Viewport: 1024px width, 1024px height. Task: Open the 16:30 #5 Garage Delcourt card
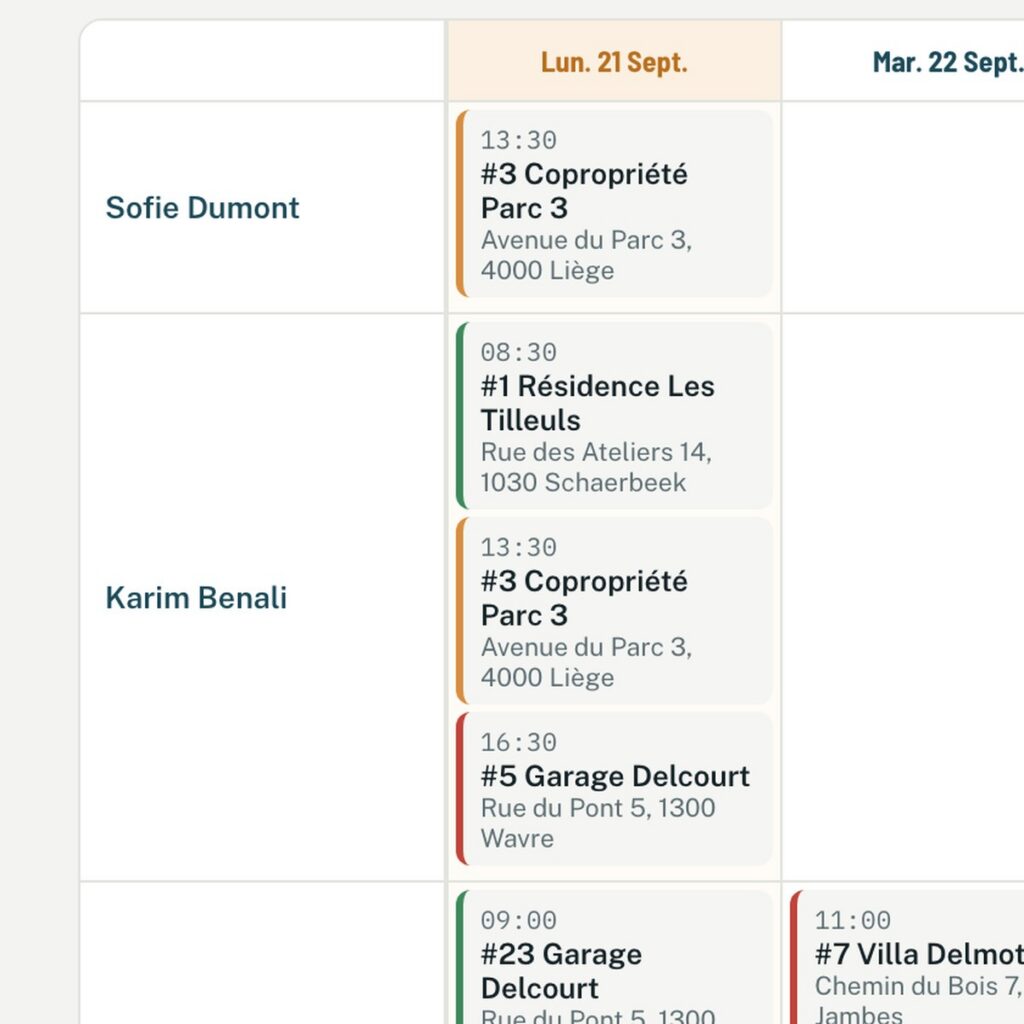click(x=614, y=789)
